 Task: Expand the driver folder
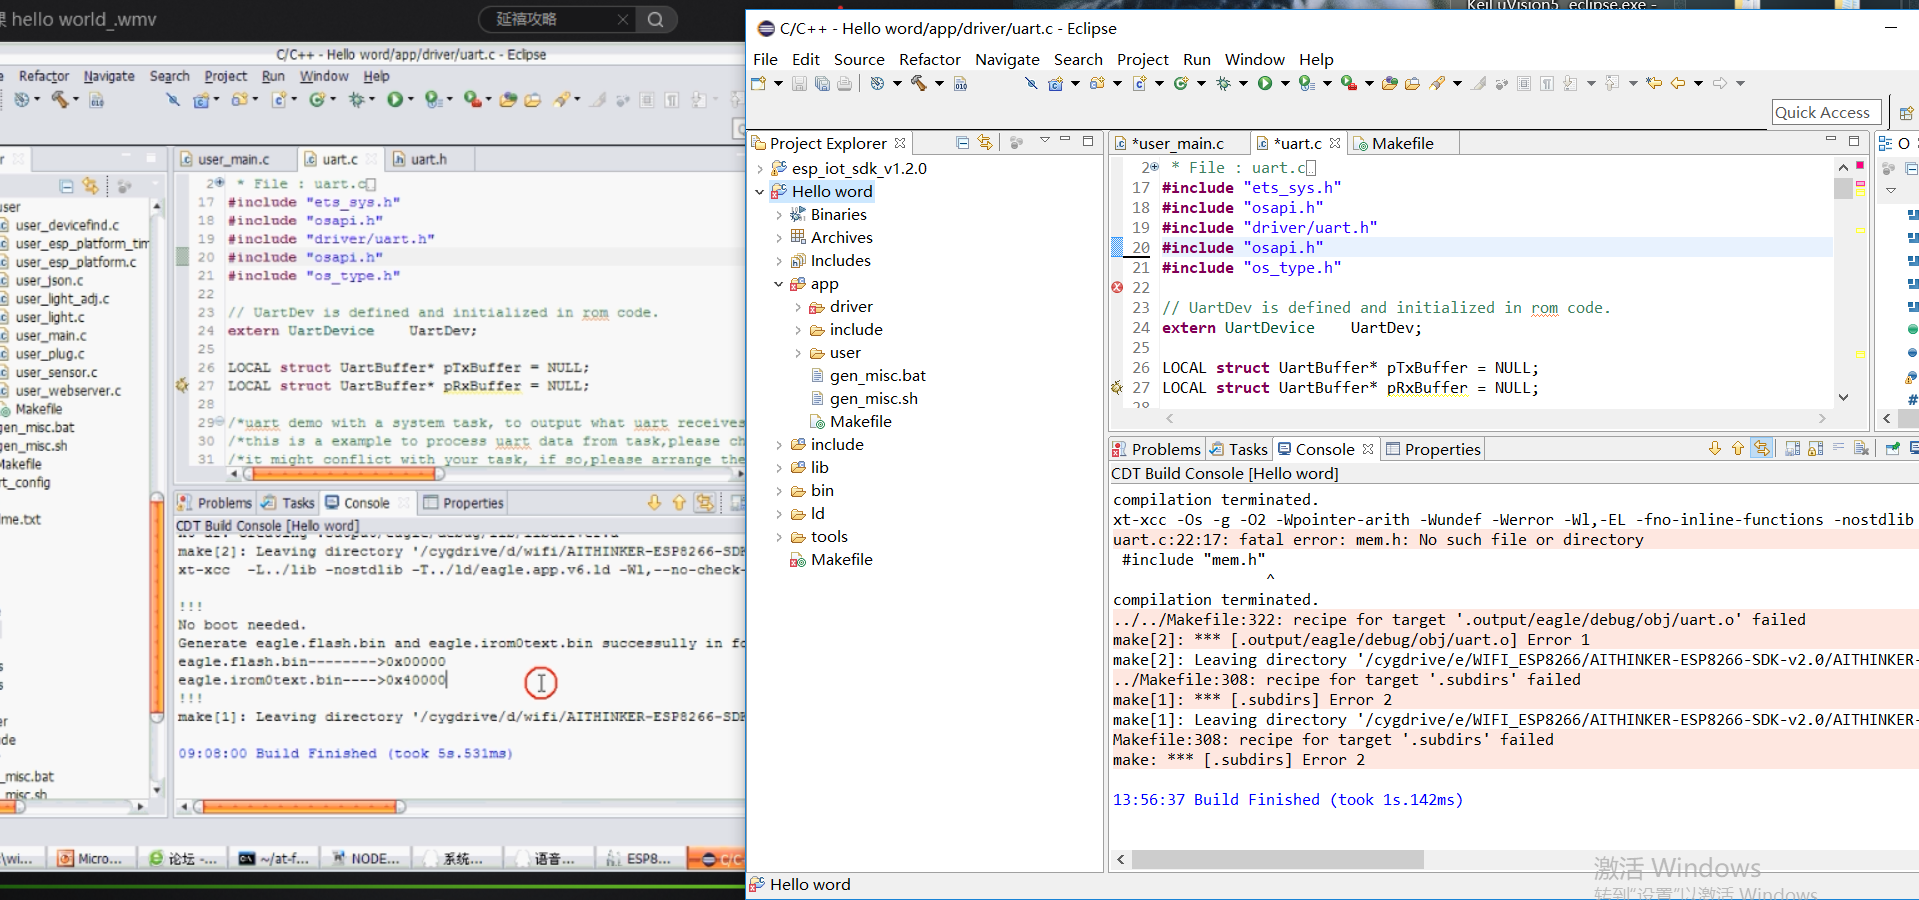(798, 307)
